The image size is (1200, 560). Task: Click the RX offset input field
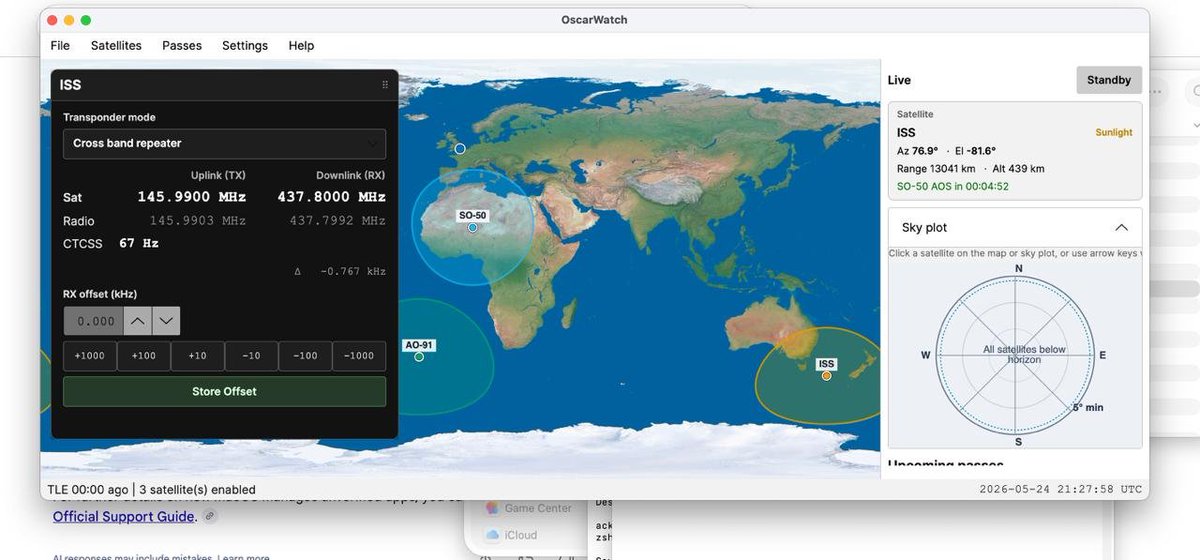[93, 321]
